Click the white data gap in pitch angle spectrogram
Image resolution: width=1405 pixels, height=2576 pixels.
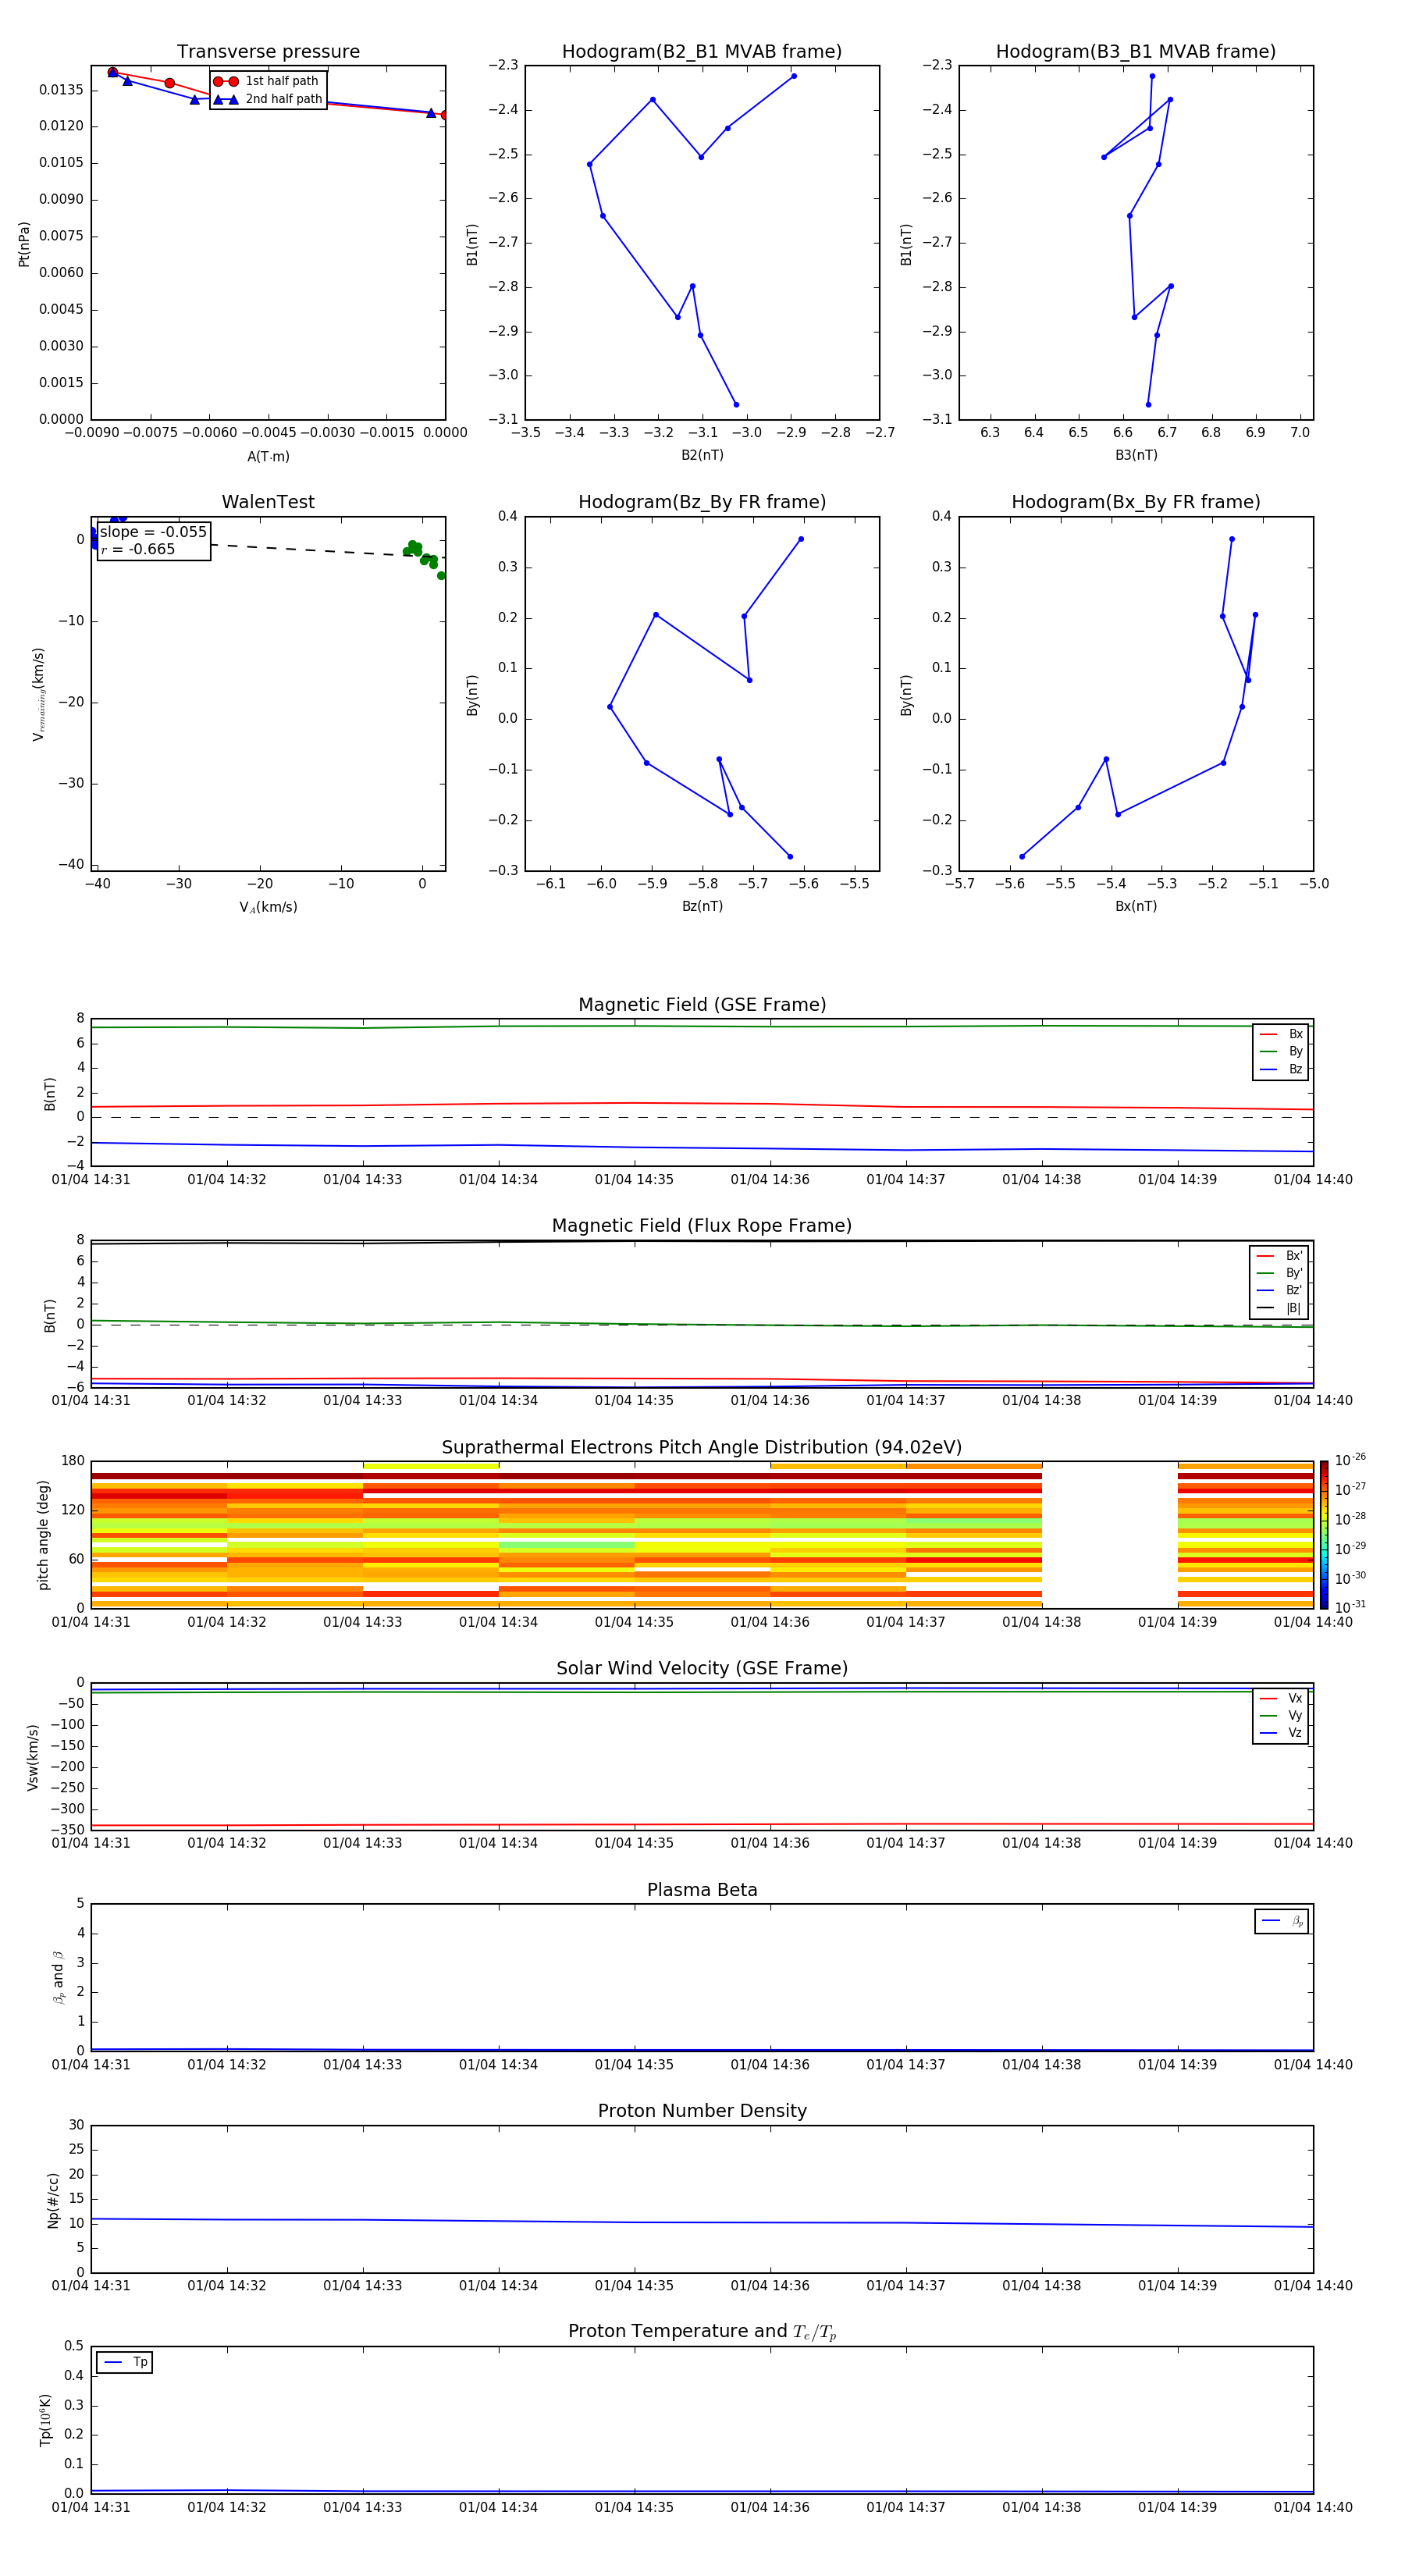(x=1109, y=1534)
